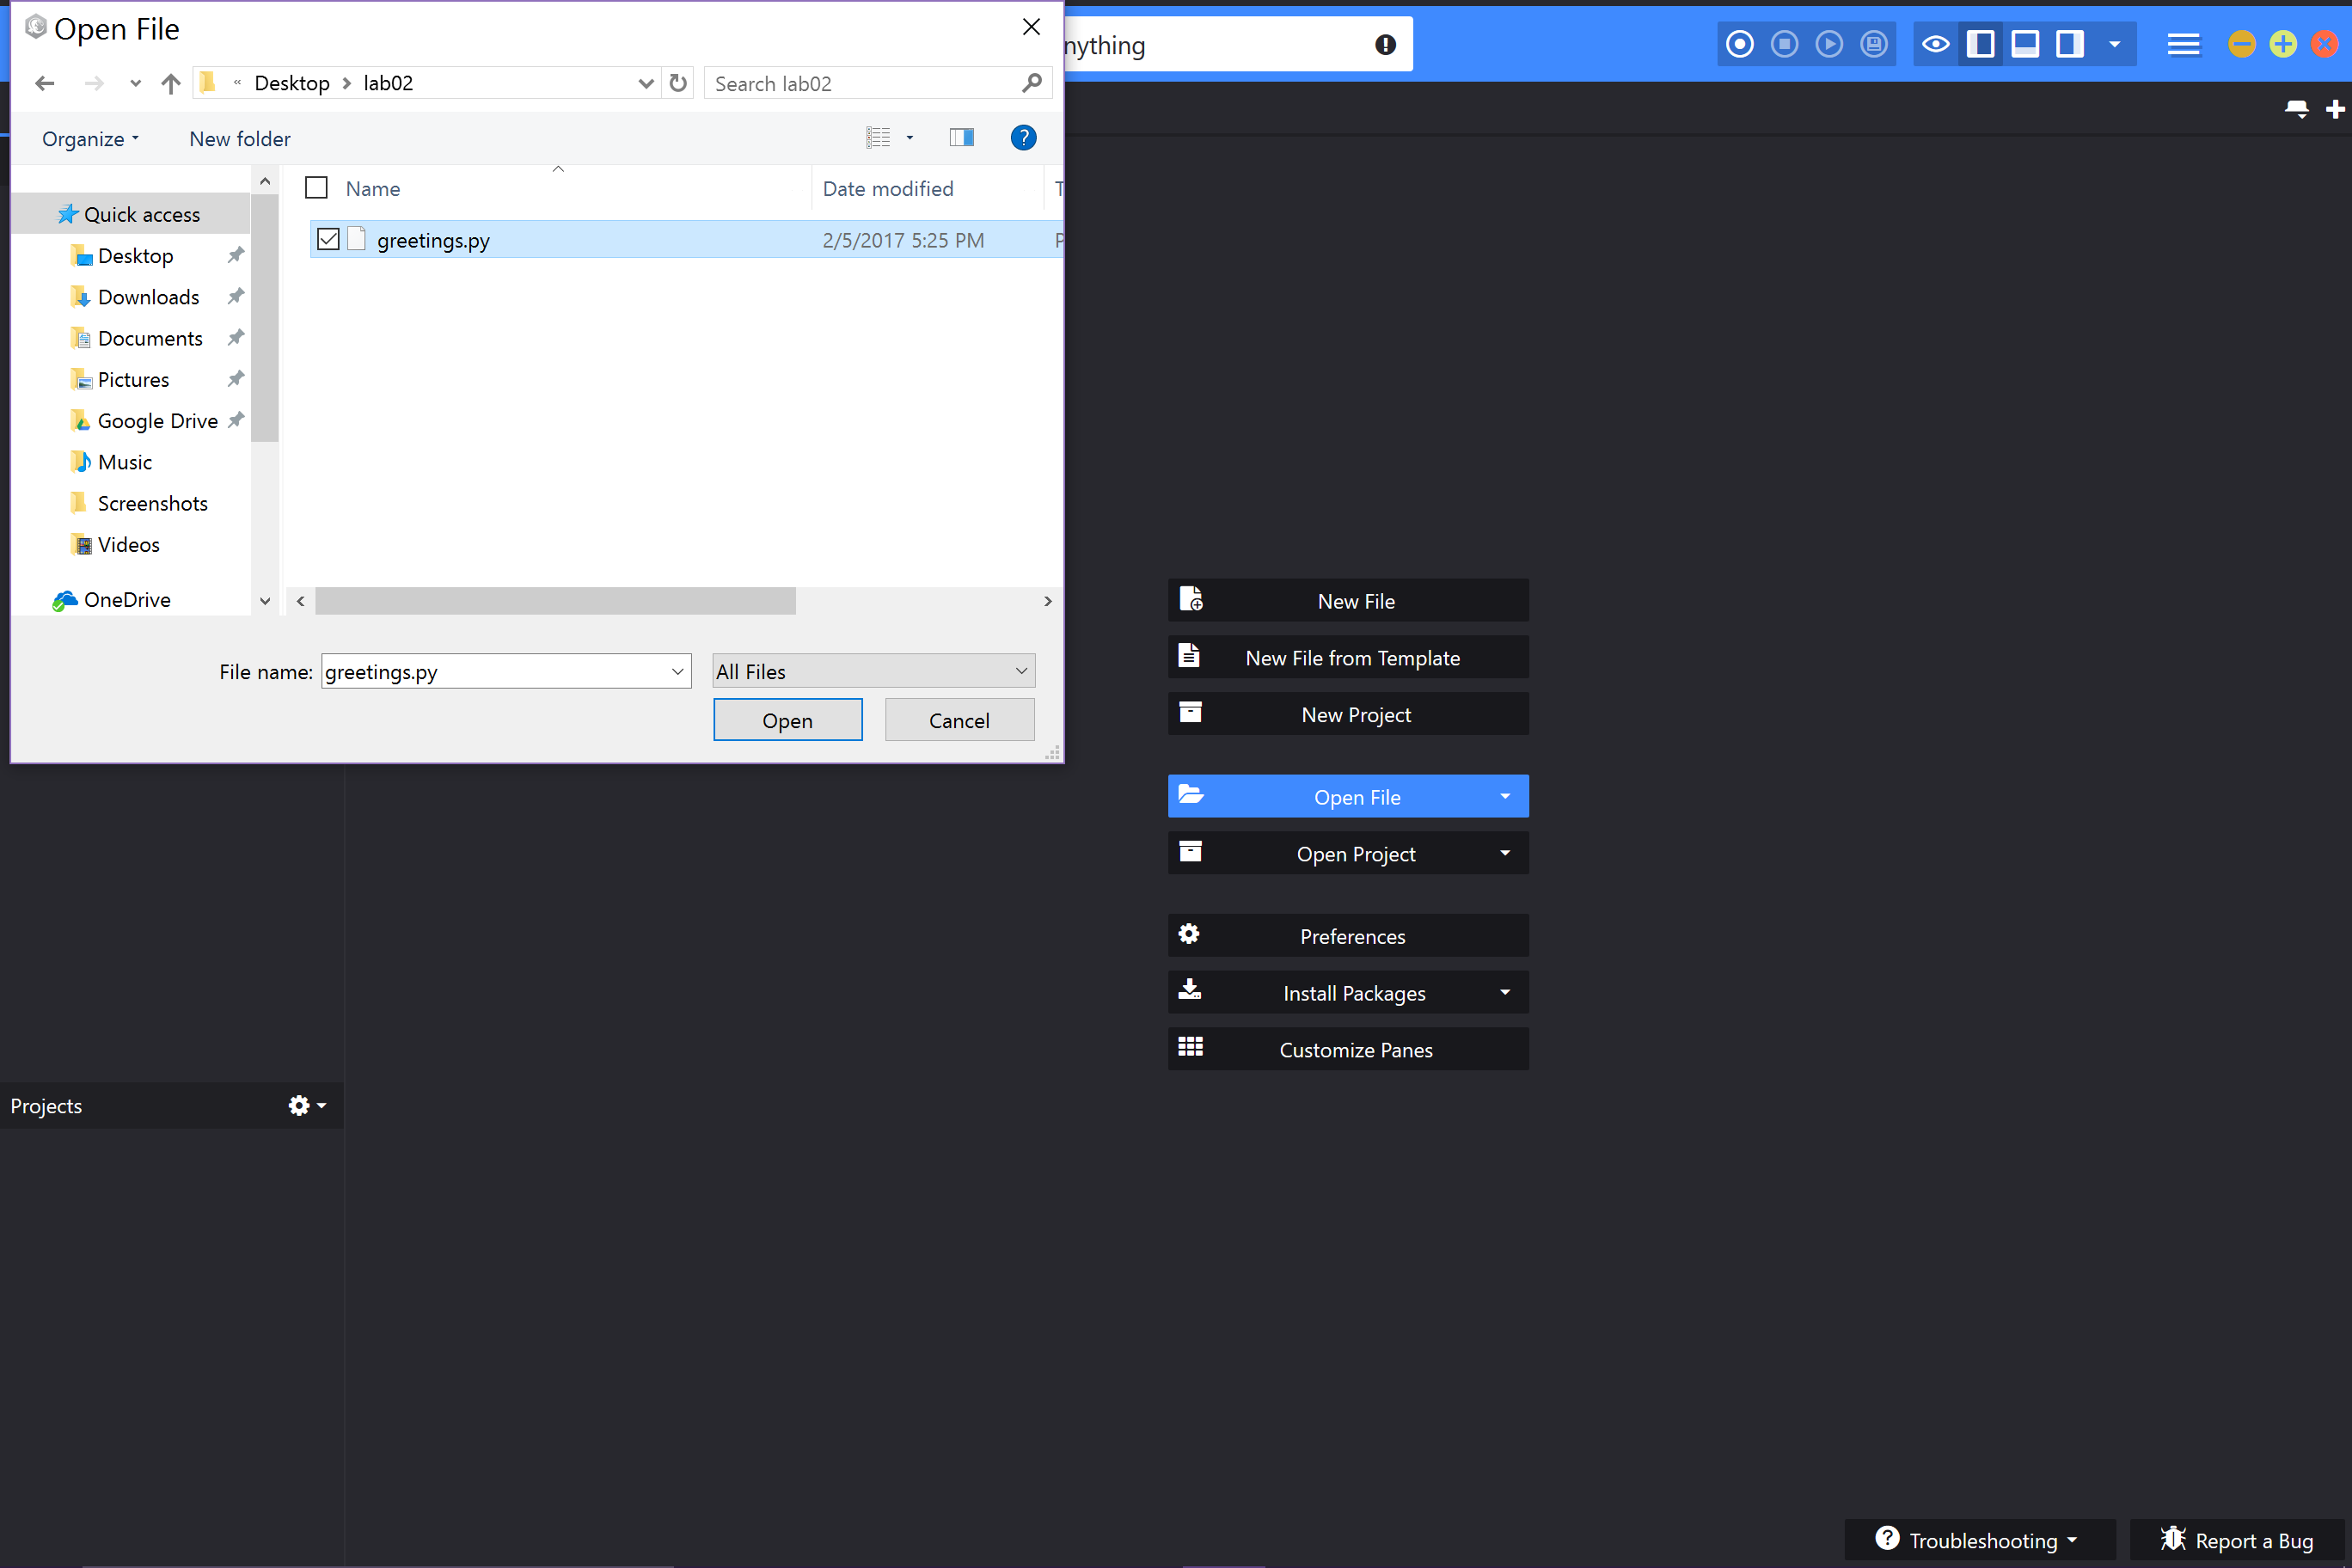
Task: Click the save macro icon
Action: [x=1873, y=44]
